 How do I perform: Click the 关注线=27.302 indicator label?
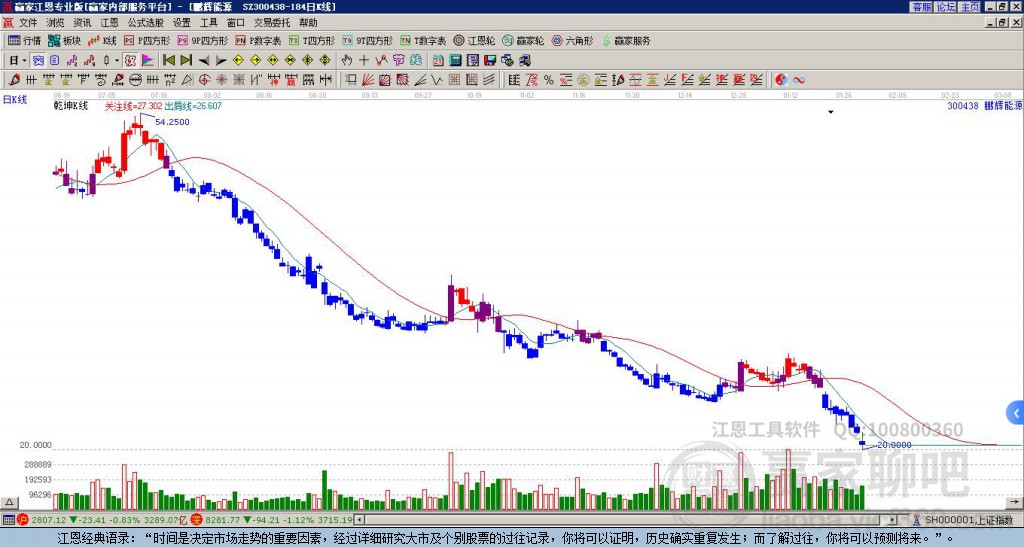point(133,106)
